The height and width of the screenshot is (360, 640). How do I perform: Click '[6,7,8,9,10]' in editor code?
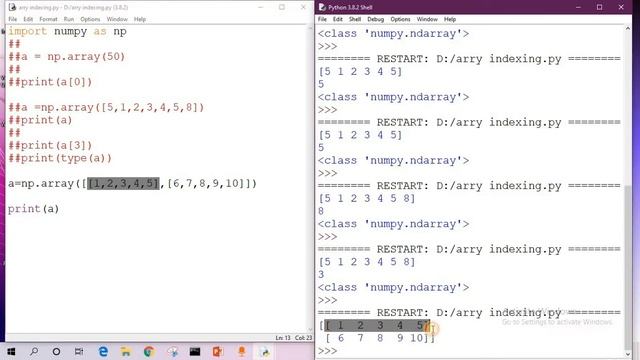pos(207,183)
